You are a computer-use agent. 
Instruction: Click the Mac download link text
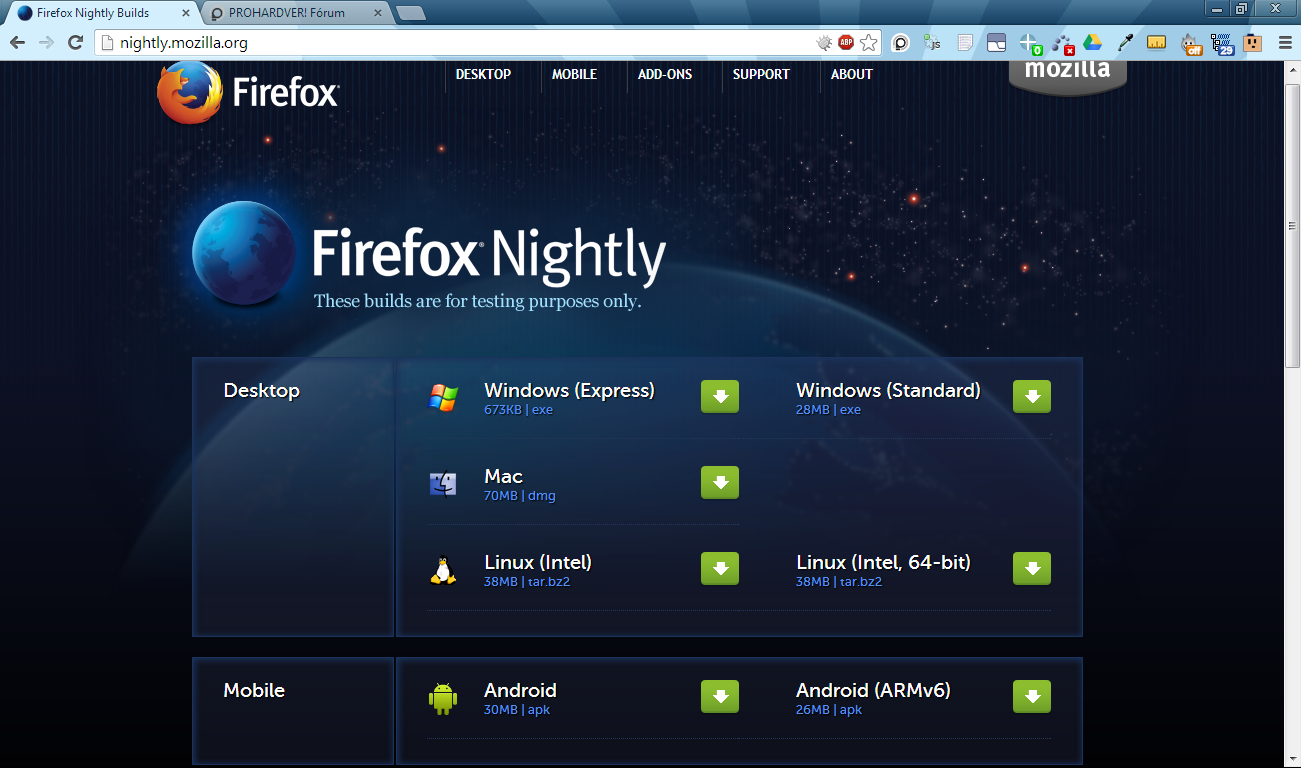click(503, 476)
